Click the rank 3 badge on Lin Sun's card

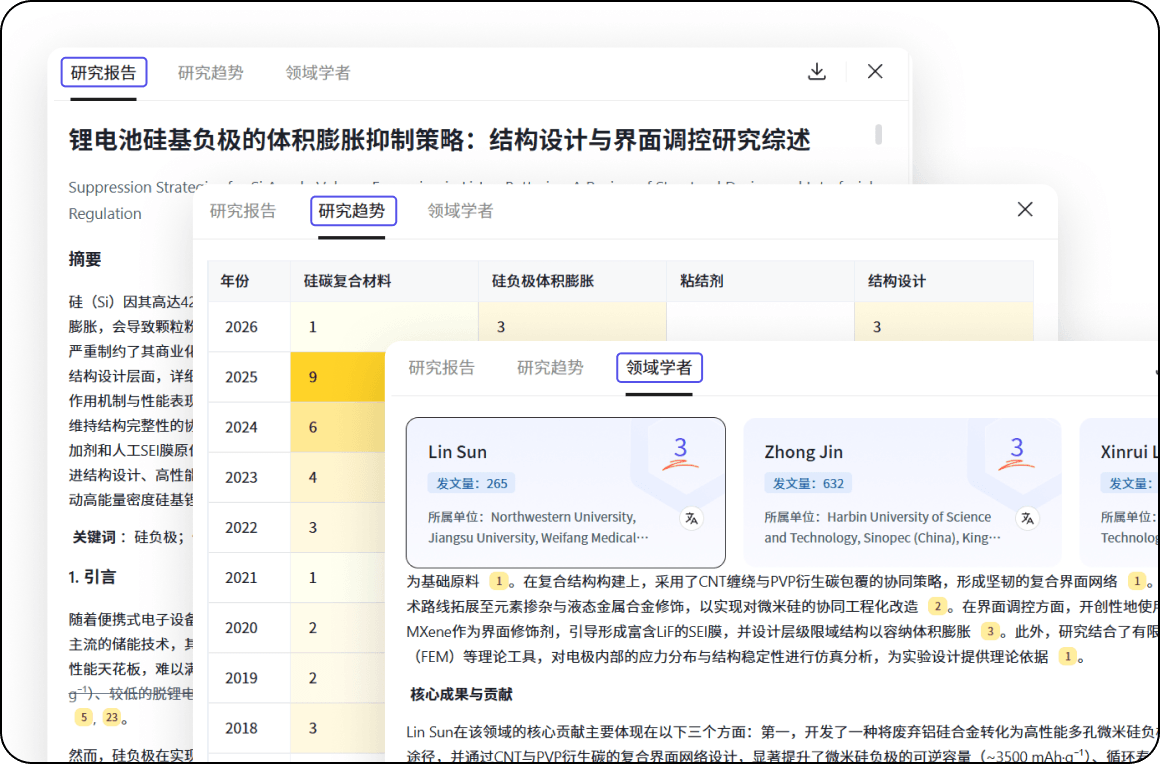pyautogui.click(x=681, y=453)
